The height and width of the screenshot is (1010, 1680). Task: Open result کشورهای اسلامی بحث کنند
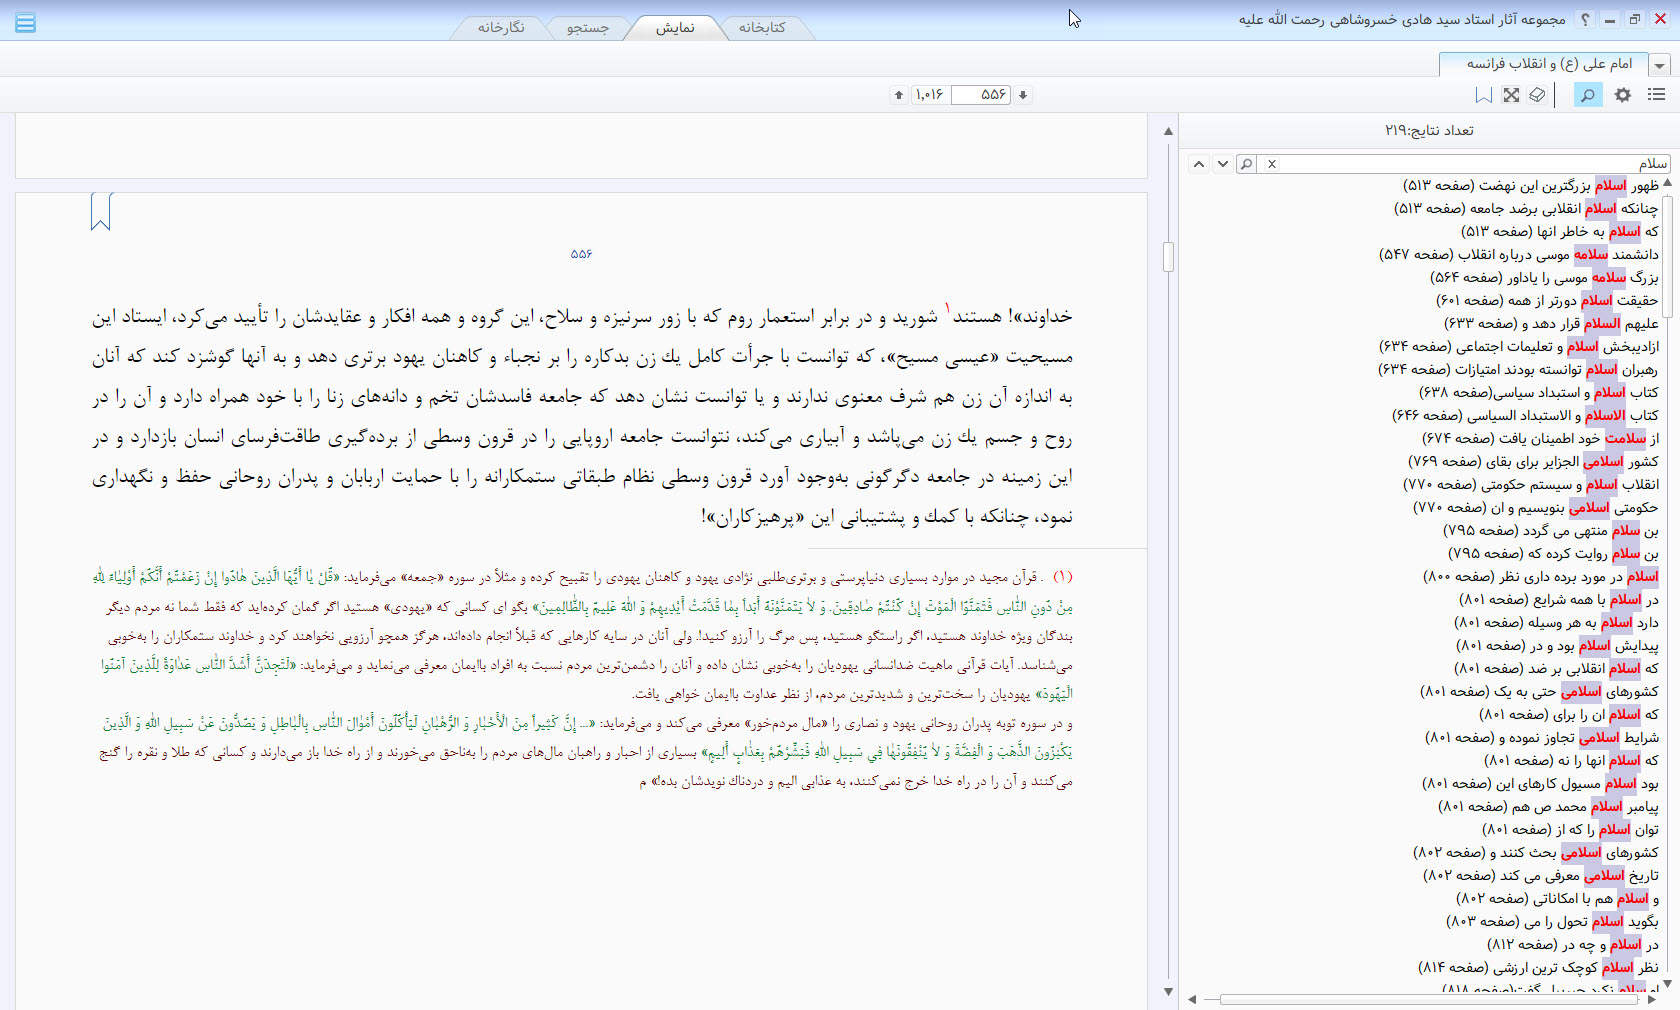coord(1536,853)
